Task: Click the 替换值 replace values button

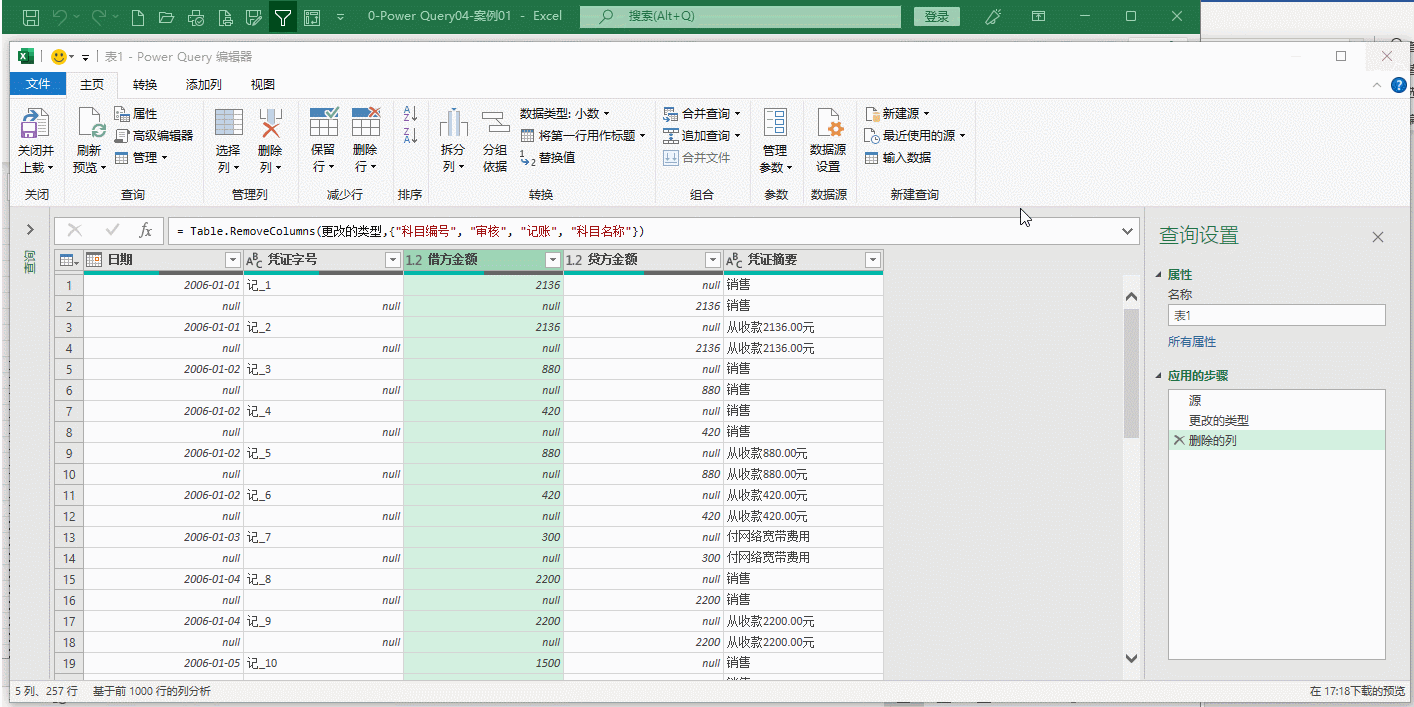Action: [548, 157]
